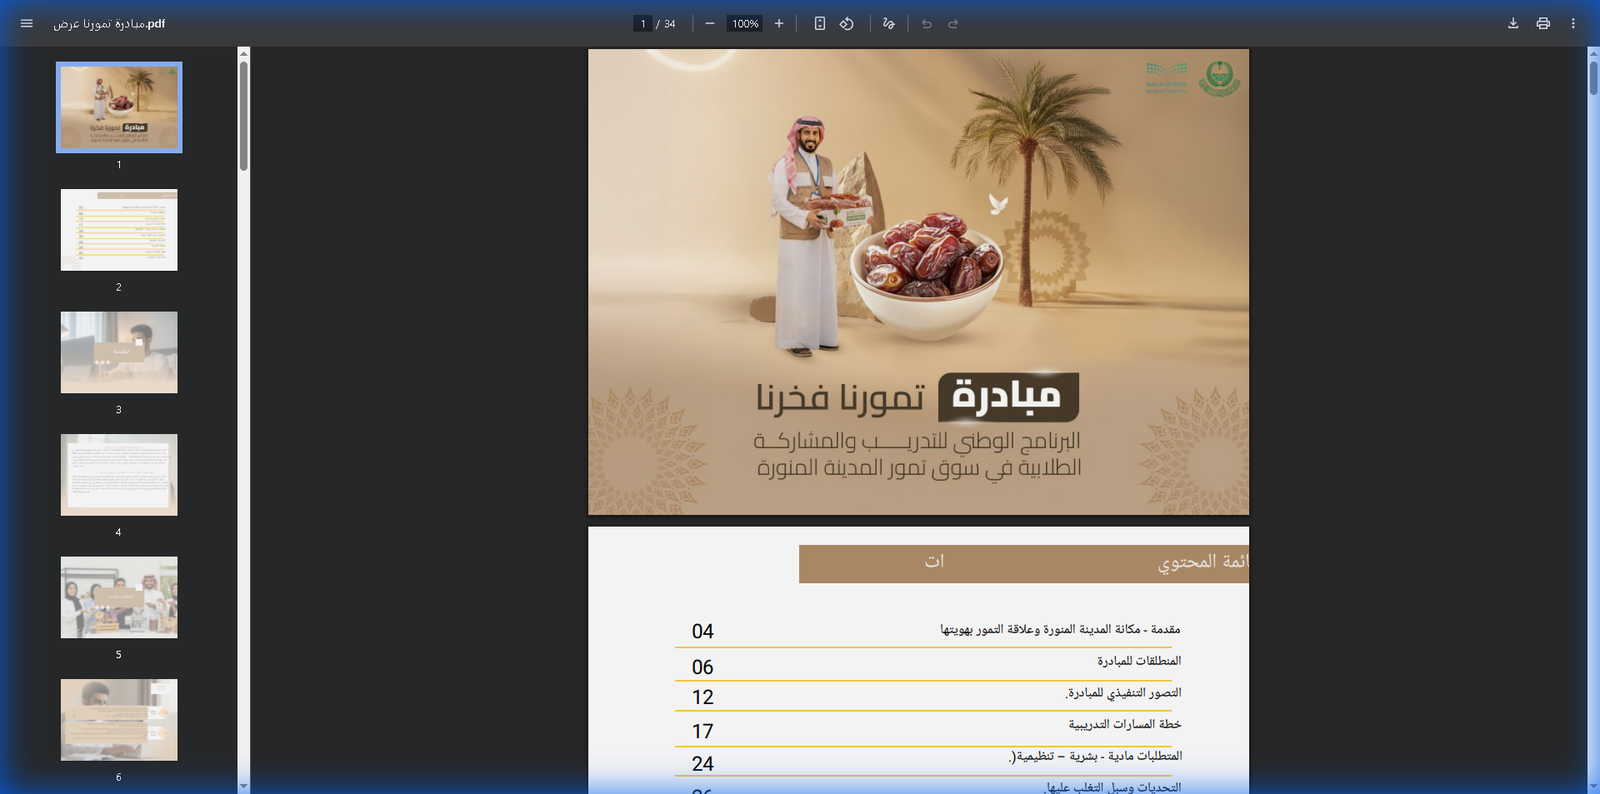Click the total page count 34
Viewport: 1600px width, 794px height.
pyautogui.click(x=670, y=23)
